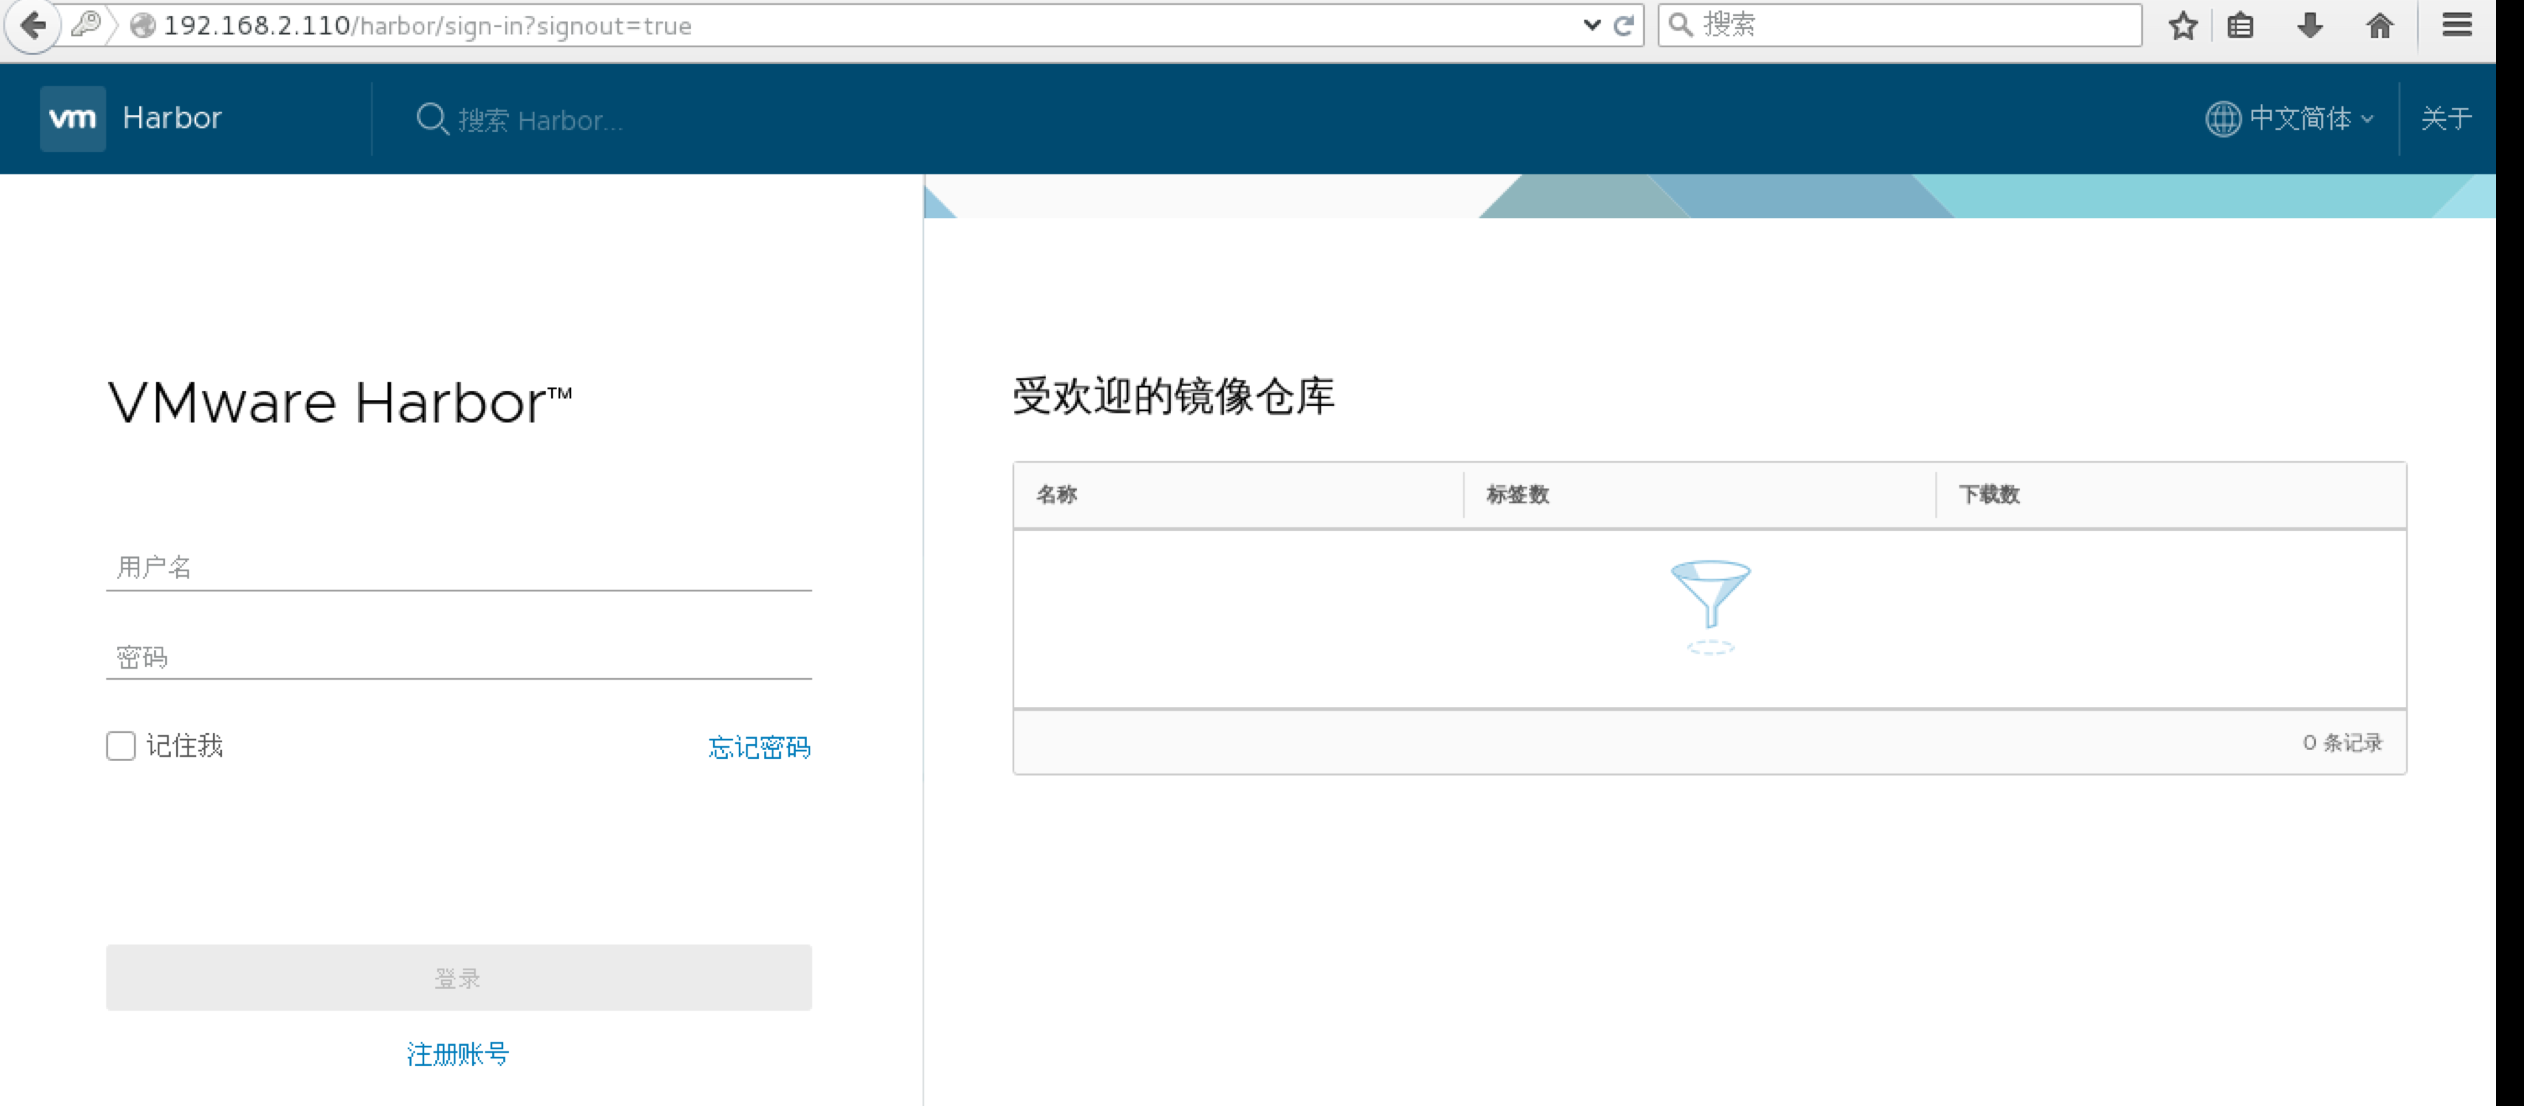2524x1106 pixels.
Task: Click the browser back arrow button
Action: coord(33,25)
